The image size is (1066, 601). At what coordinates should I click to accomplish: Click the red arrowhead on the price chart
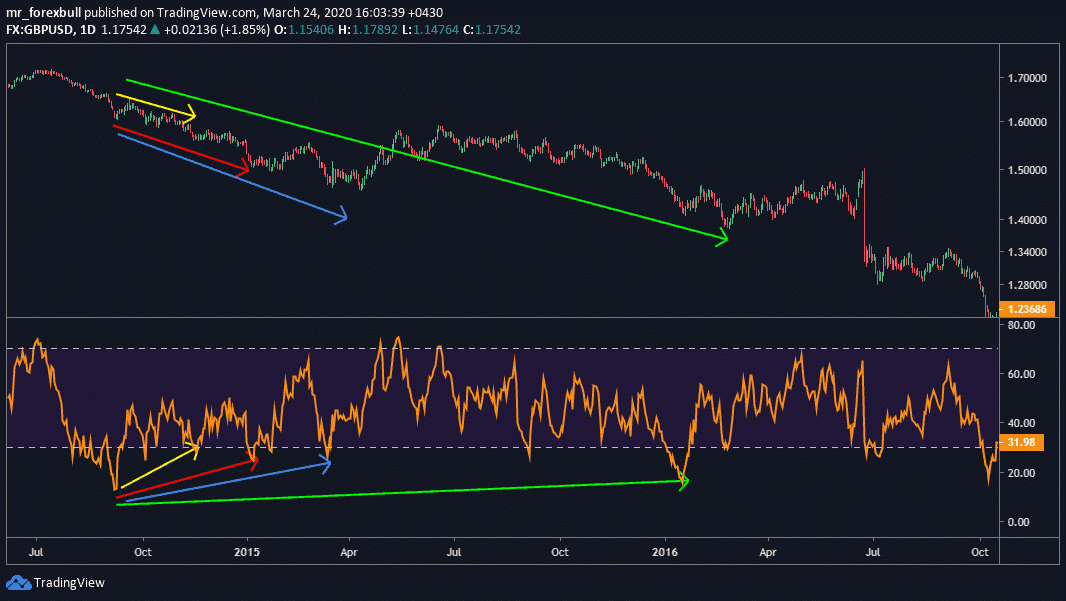point(243,170)
